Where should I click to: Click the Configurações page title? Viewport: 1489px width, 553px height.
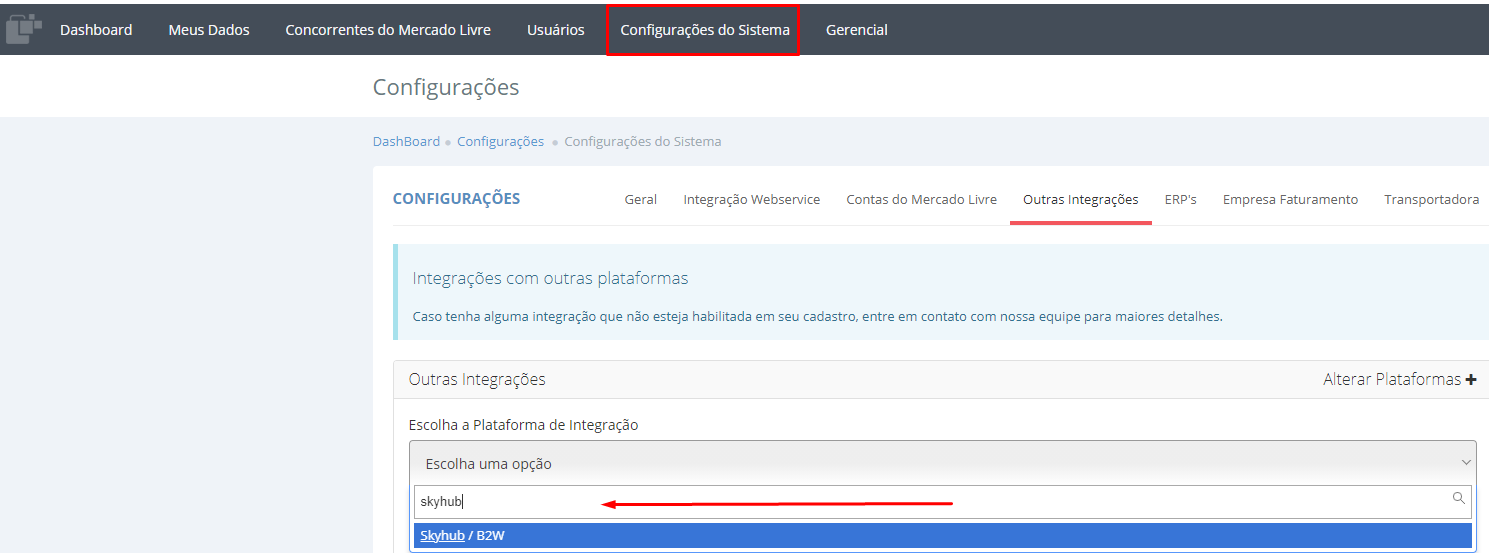click(x=446, y=88)
